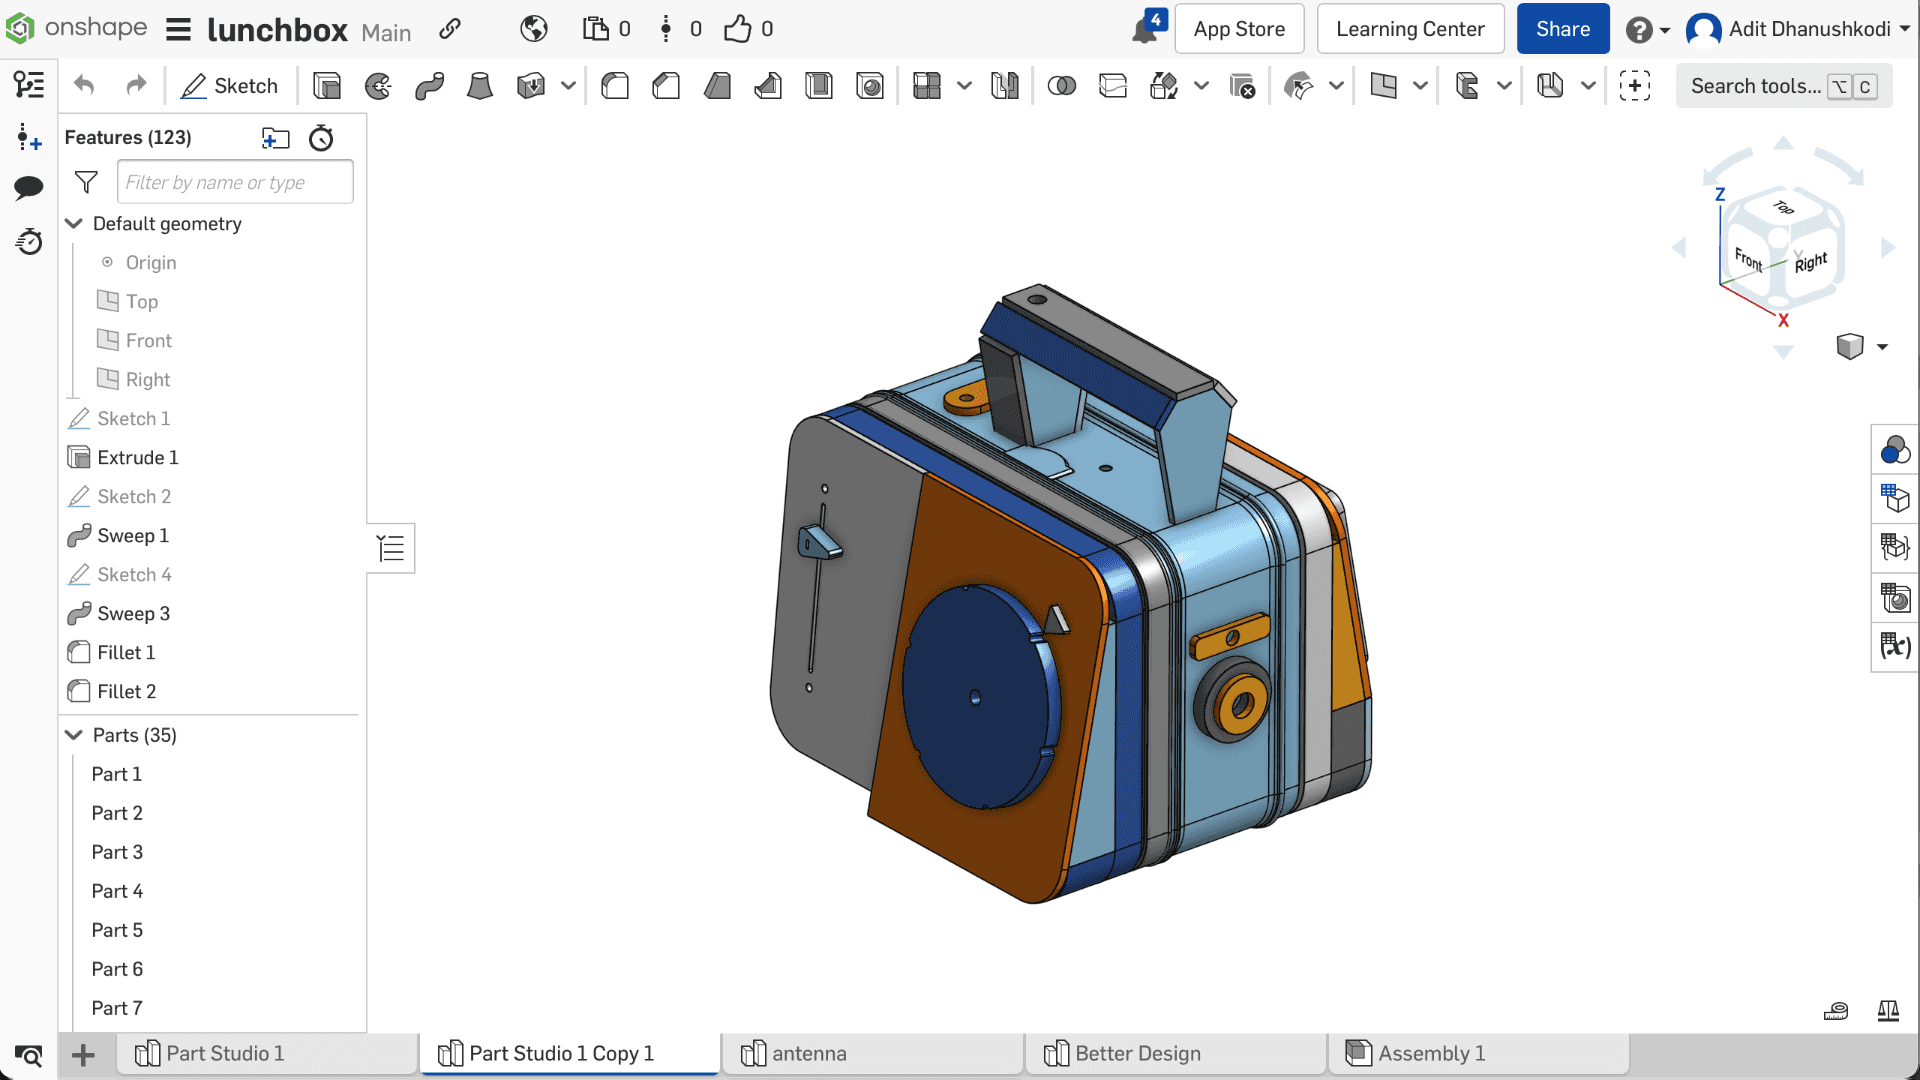Open the Learning Center

(x=1409, y=29)
